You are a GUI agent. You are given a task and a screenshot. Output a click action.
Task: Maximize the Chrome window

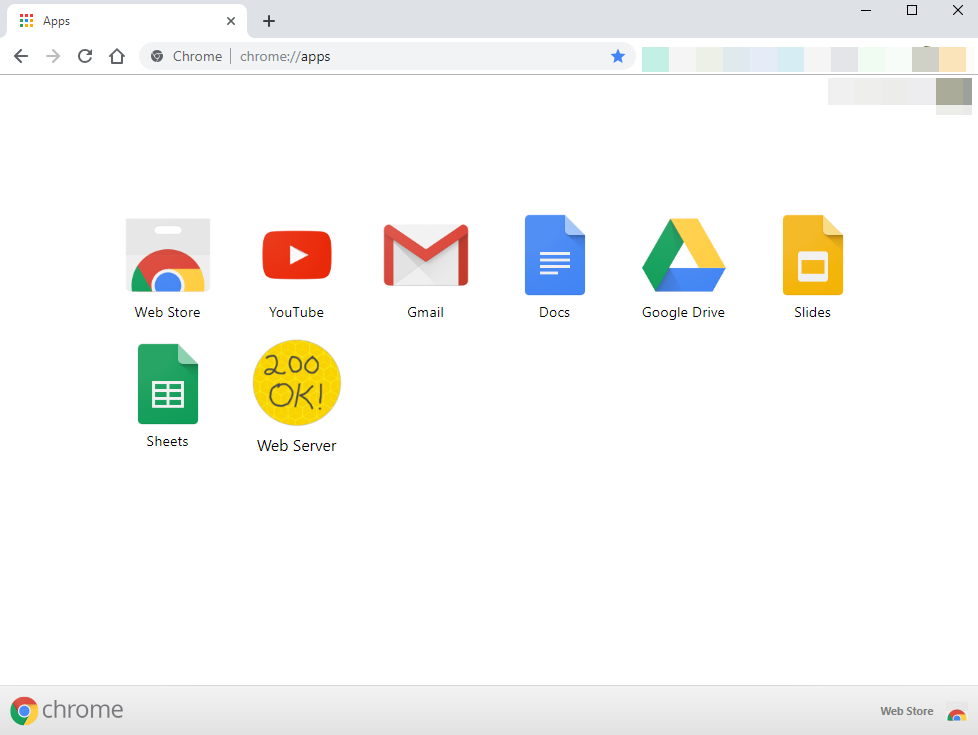(x=912, y=10)
